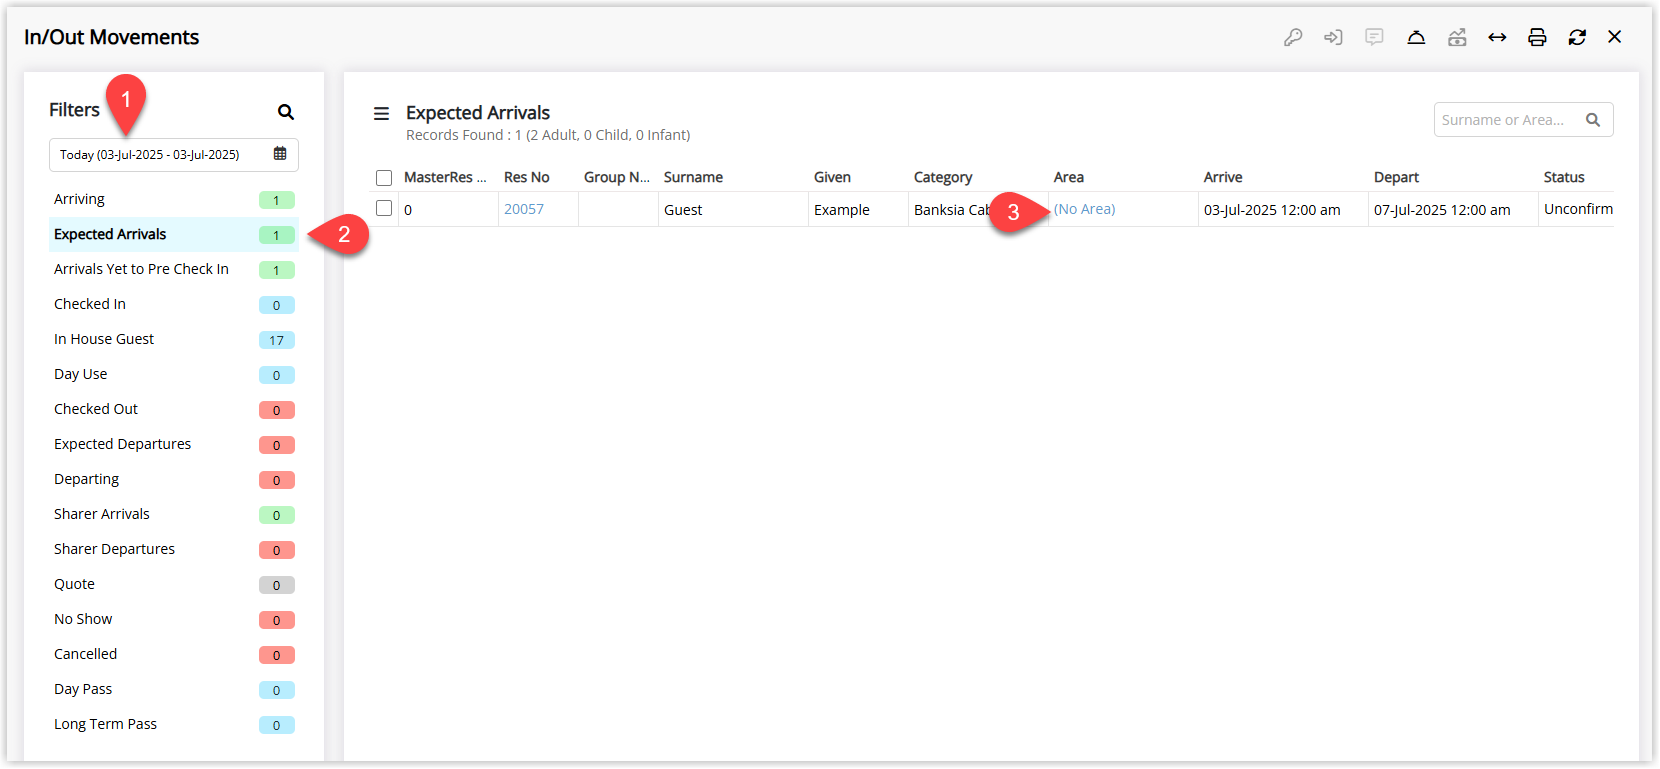Tick the checkbox for reservation 20057 row

(x=384, y=208)
